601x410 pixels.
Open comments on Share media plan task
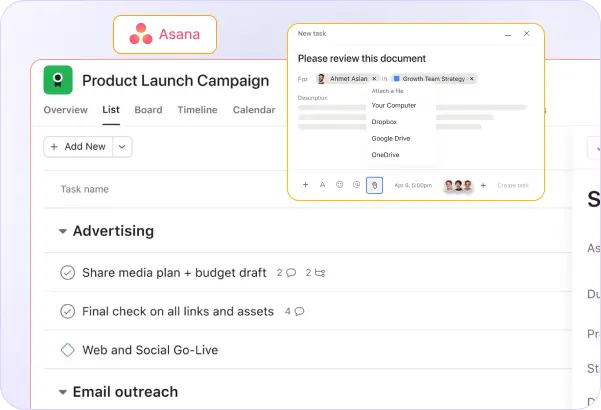(x=286, y=273)
